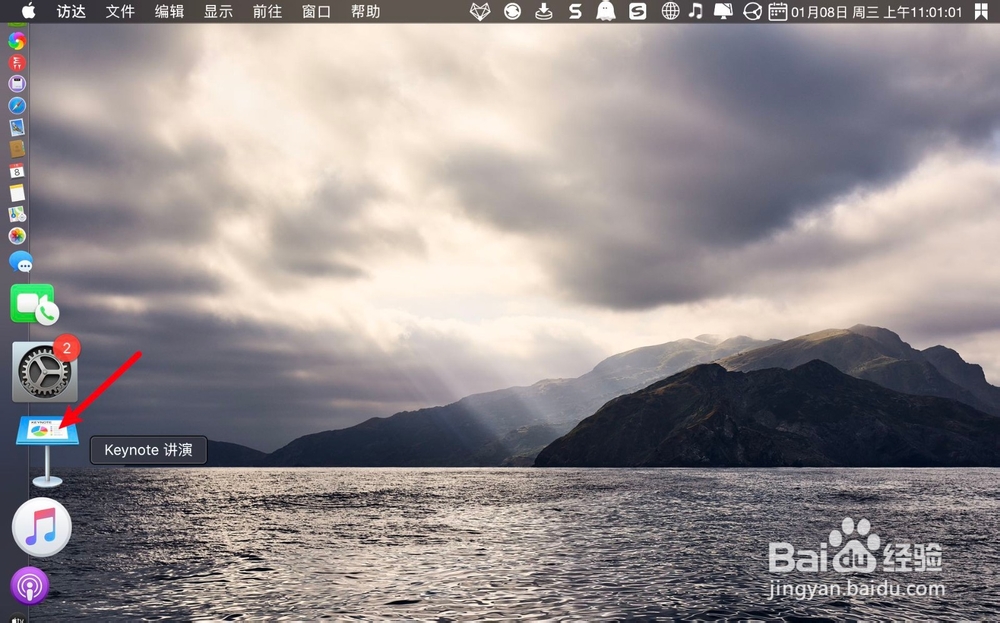Click the globe icon in menu bar

coord(670,11)
